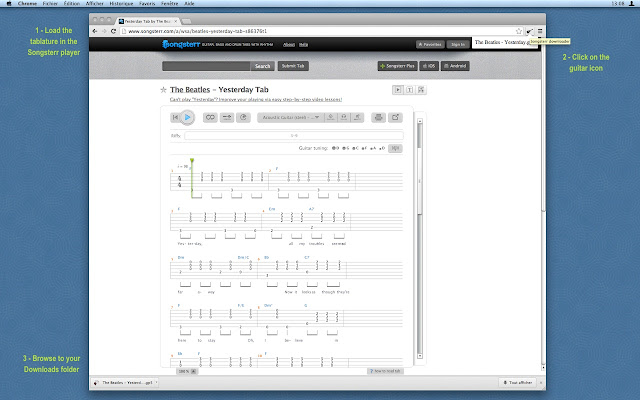Open the Fenêtre menu
This screenshot has width=640, height=400.
click(169, 3)
